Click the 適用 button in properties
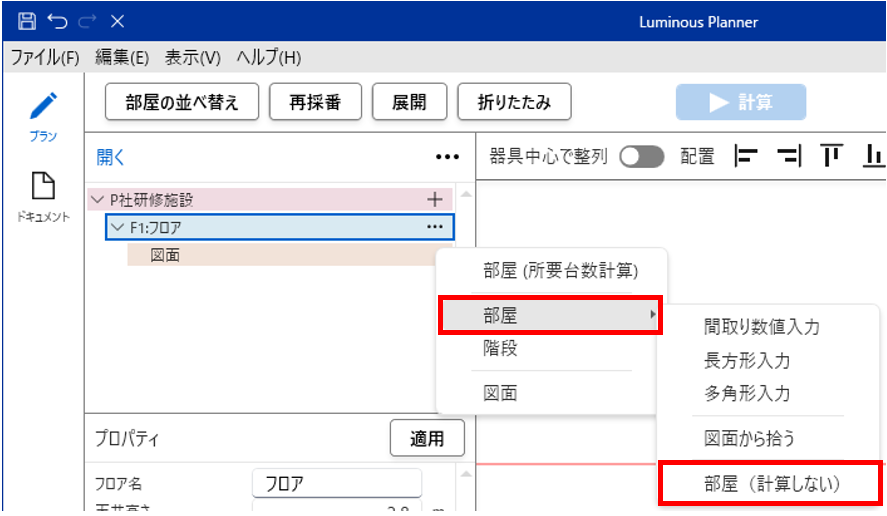Screen dimensions: 887x516 (x=427, y=438)
